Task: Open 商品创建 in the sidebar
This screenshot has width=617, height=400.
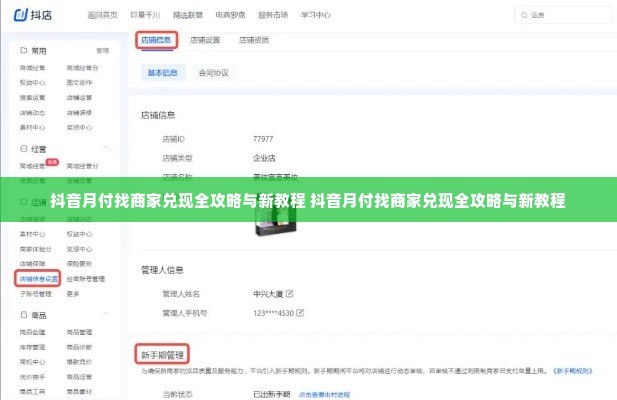Action: tap(32, 332)
